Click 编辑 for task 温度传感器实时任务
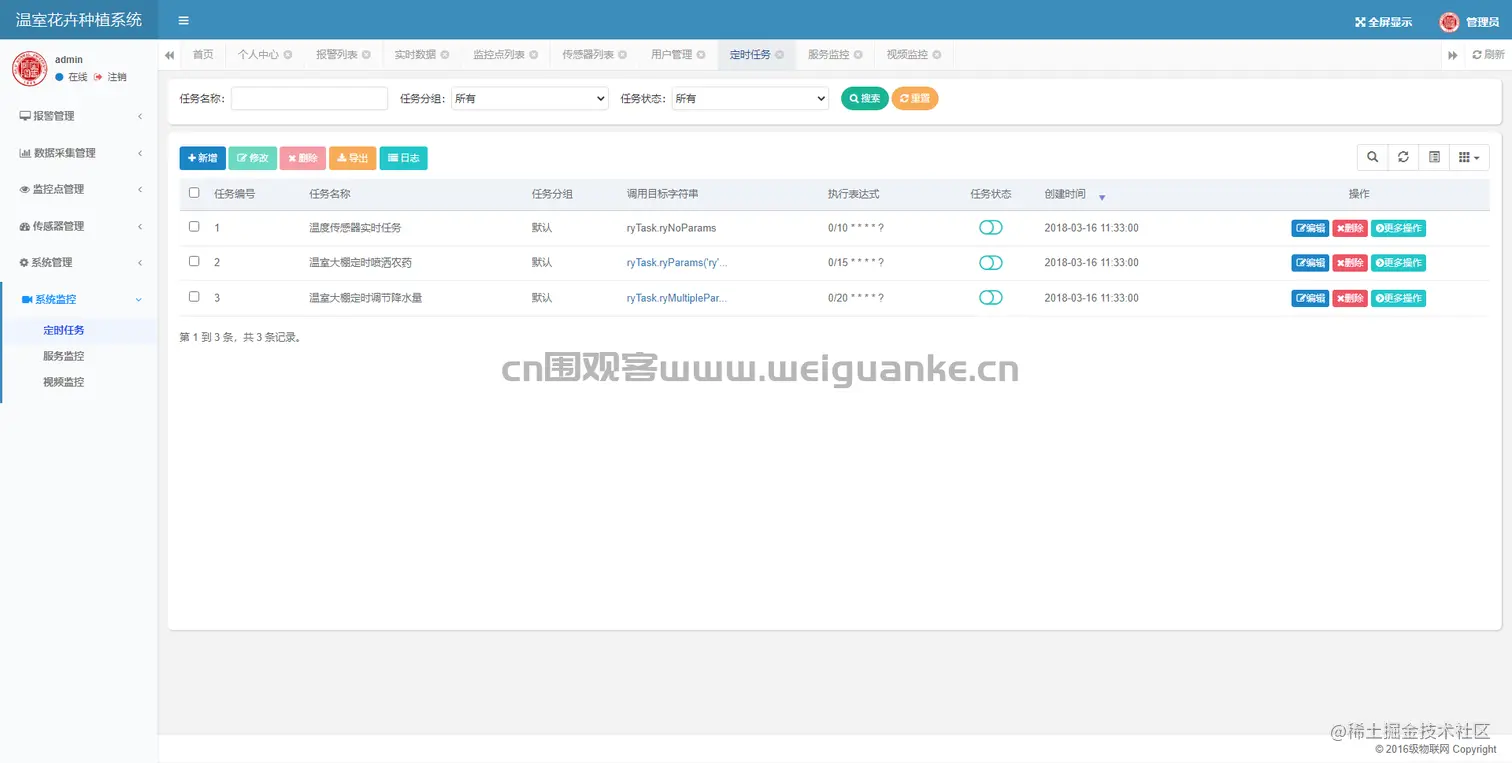This screenshot has height=763, width=1512. [1310, 228]
